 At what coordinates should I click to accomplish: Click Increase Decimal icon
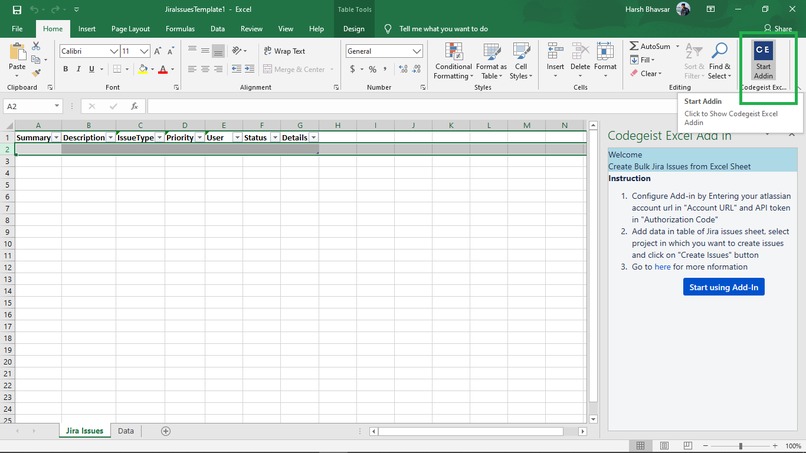point(403,69)
